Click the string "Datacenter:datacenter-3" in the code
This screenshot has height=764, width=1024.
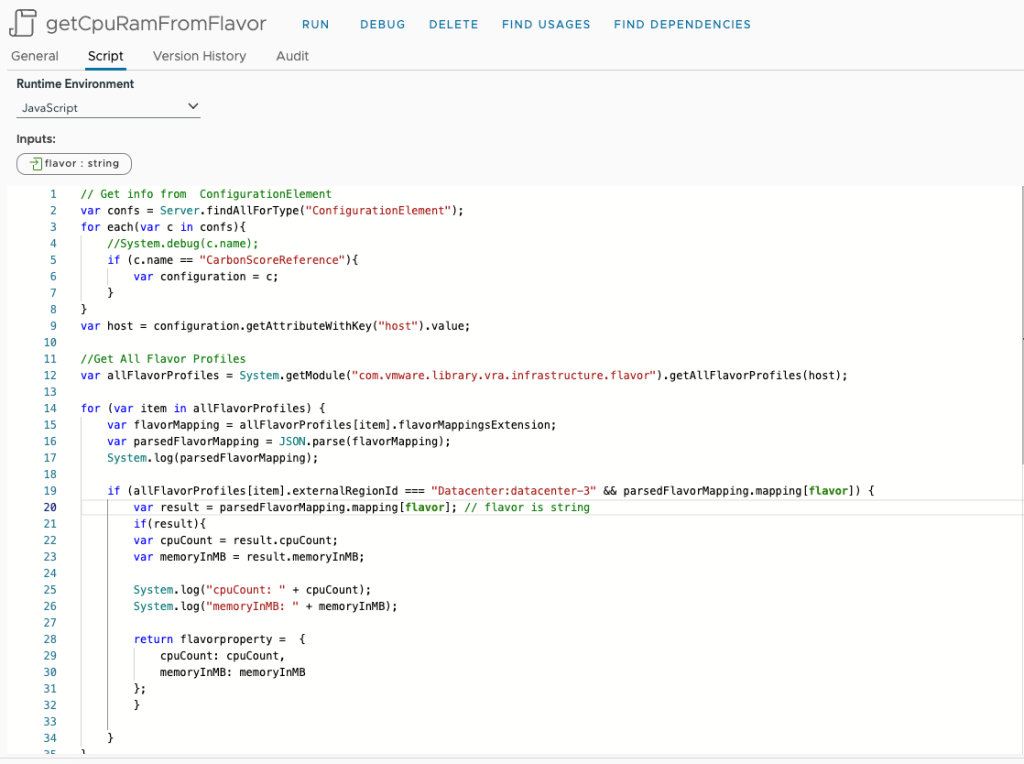point(513,491)
